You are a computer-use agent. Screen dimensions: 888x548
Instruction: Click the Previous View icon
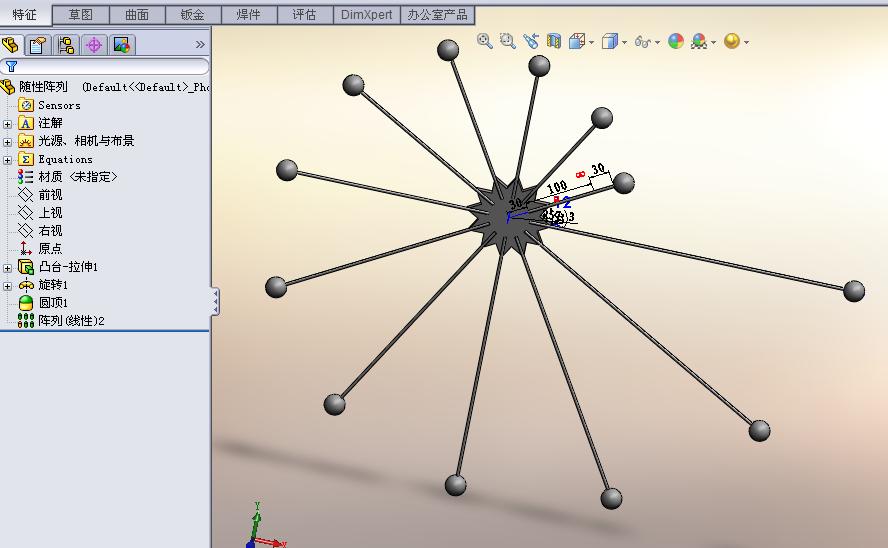[531, 41]
